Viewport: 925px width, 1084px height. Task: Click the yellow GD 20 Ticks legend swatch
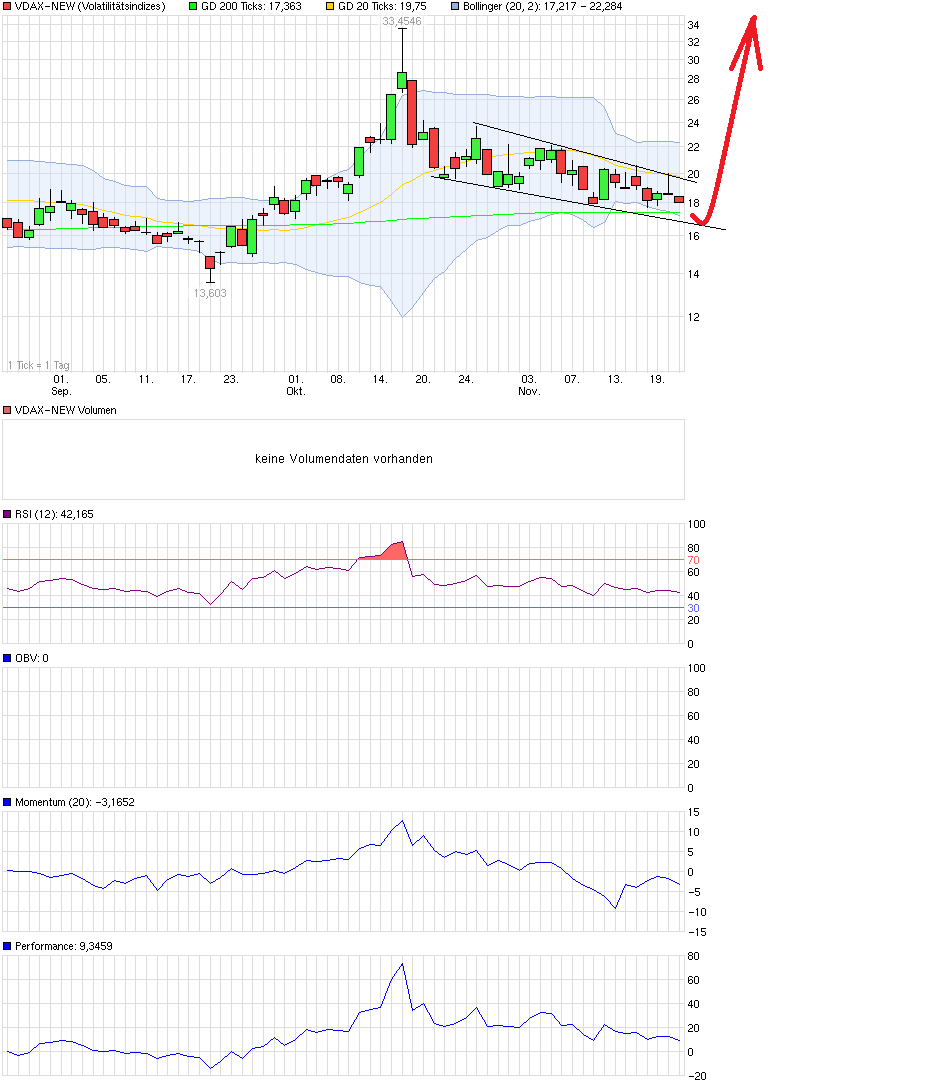click(x=330, y=6)
